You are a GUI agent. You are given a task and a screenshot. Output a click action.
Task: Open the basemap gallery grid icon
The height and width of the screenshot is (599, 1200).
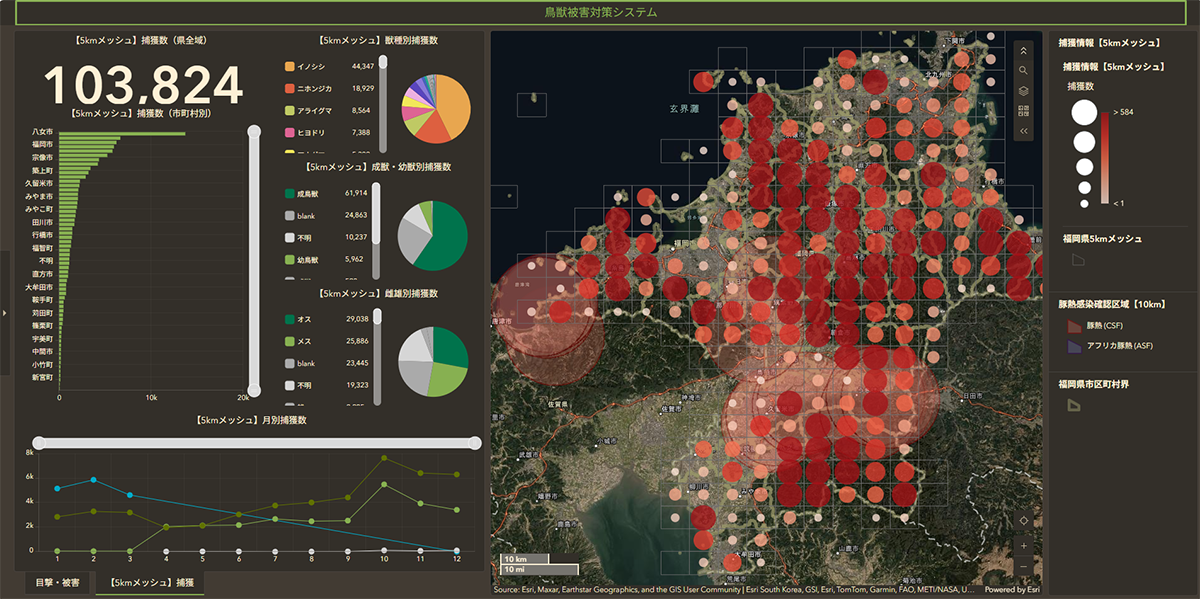(x=1023, y=110)
